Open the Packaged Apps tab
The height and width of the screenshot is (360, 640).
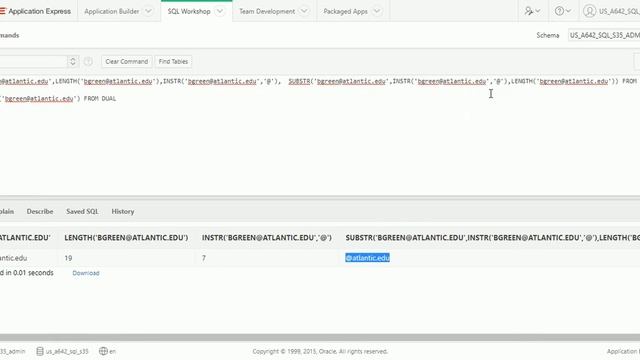(345, 11)
